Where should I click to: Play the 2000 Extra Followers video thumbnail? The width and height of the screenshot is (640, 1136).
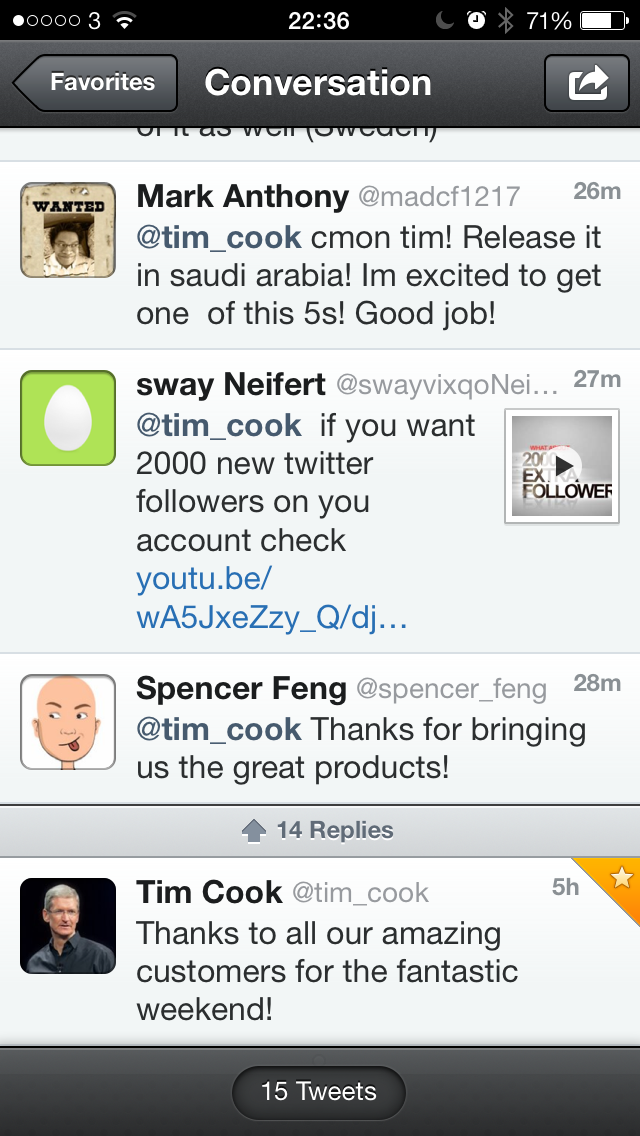tap(562, 466)
